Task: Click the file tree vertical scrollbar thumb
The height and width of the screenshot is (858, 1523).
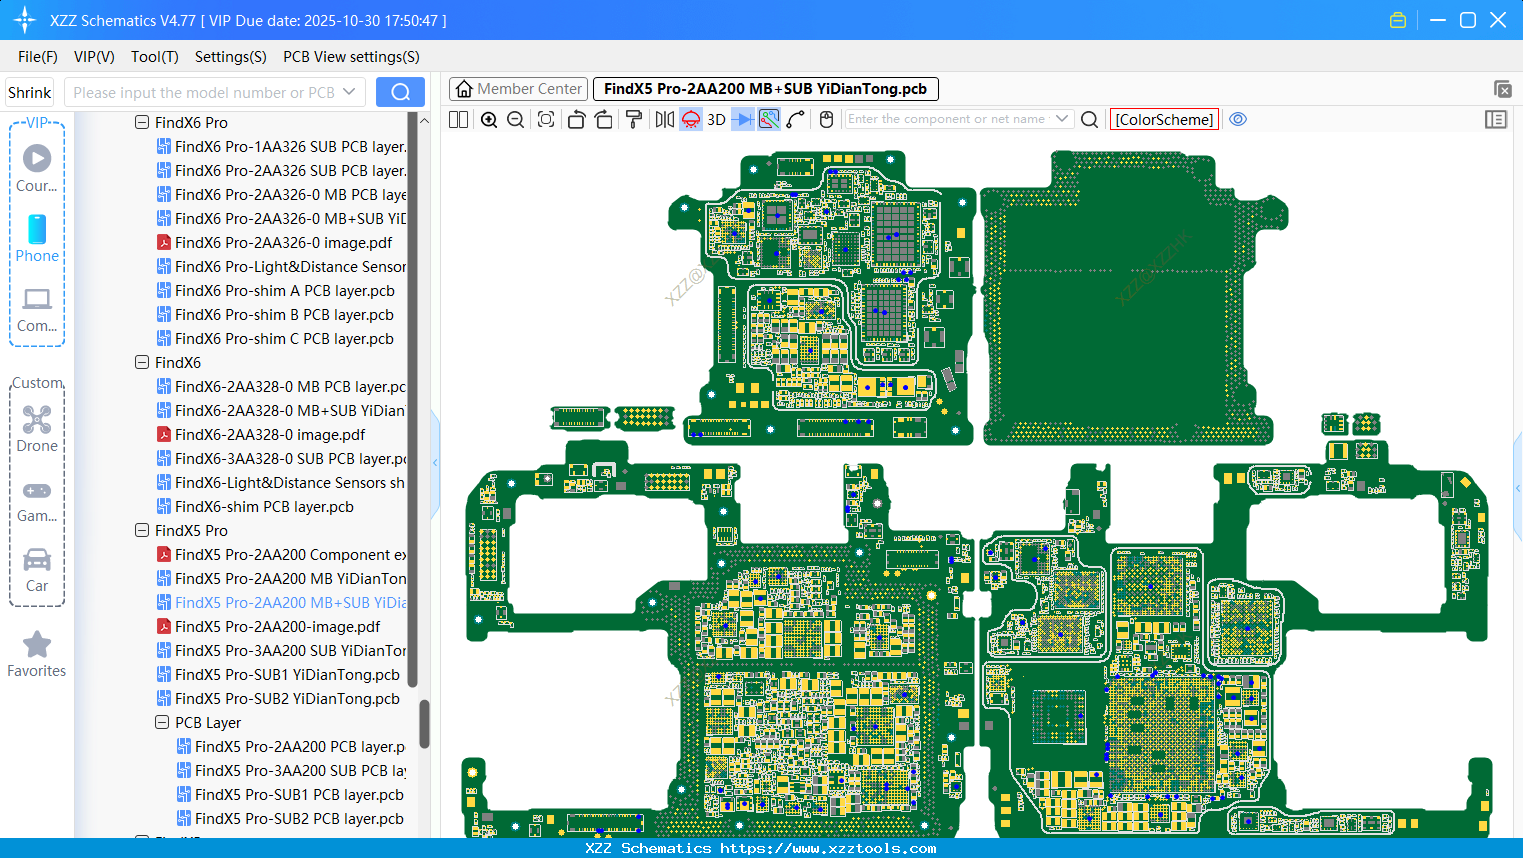Action: [424, 724]
